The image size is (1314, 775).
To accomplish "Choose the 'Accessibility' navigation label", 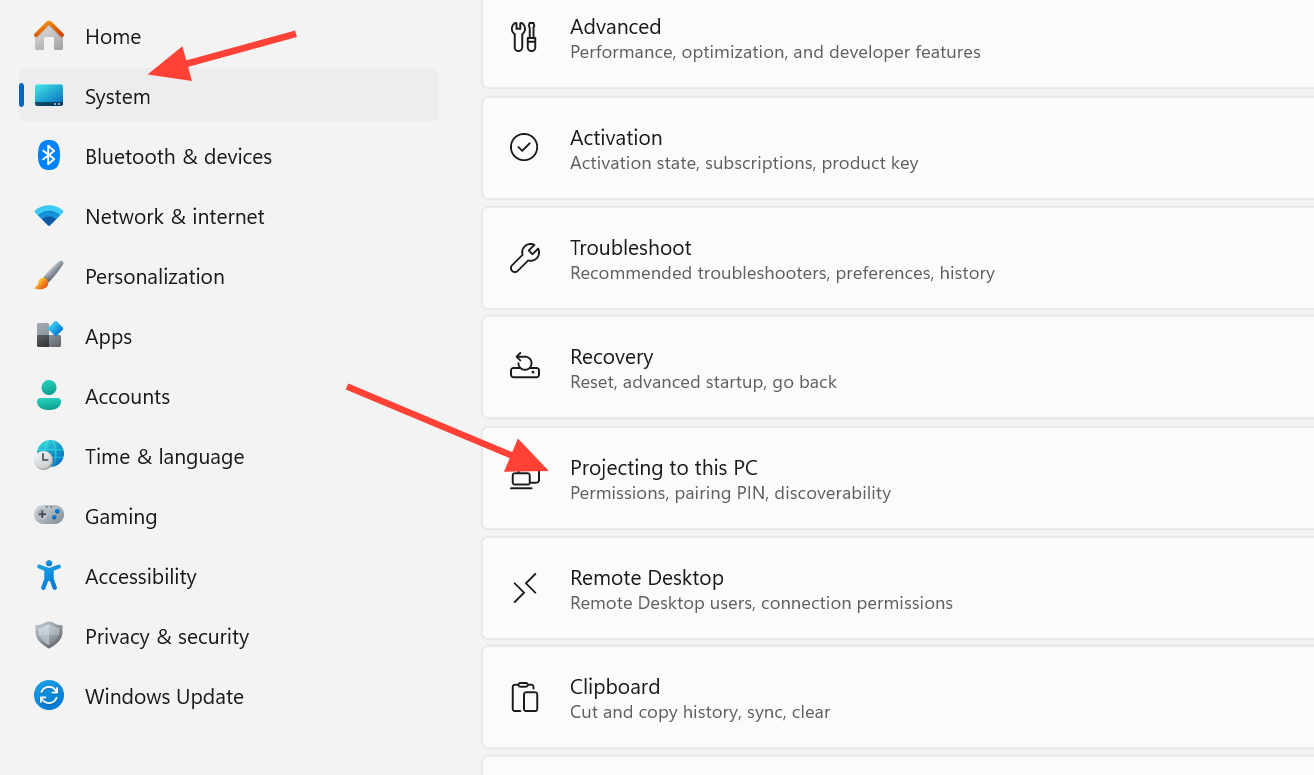I will (141, 577).
